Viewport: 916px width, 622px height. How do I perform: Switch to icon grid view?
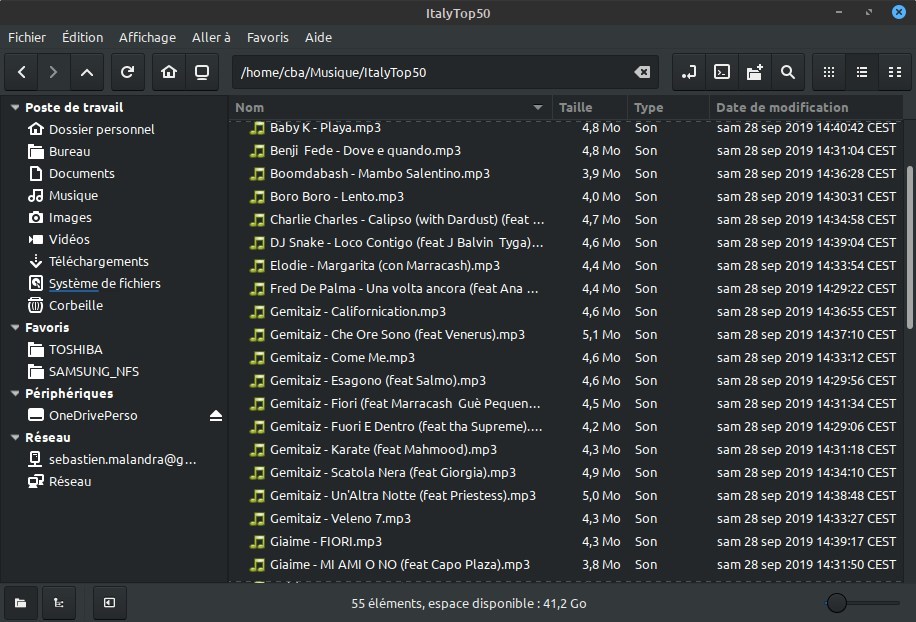[828, 72]
